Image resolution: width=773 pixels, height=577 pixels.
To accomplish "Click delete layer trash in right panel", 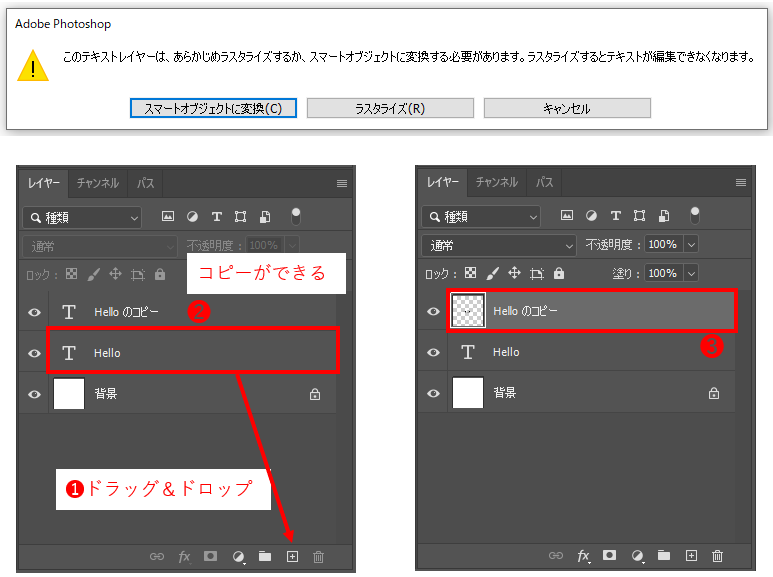I will pyautogui.click(x=717, y=556).
